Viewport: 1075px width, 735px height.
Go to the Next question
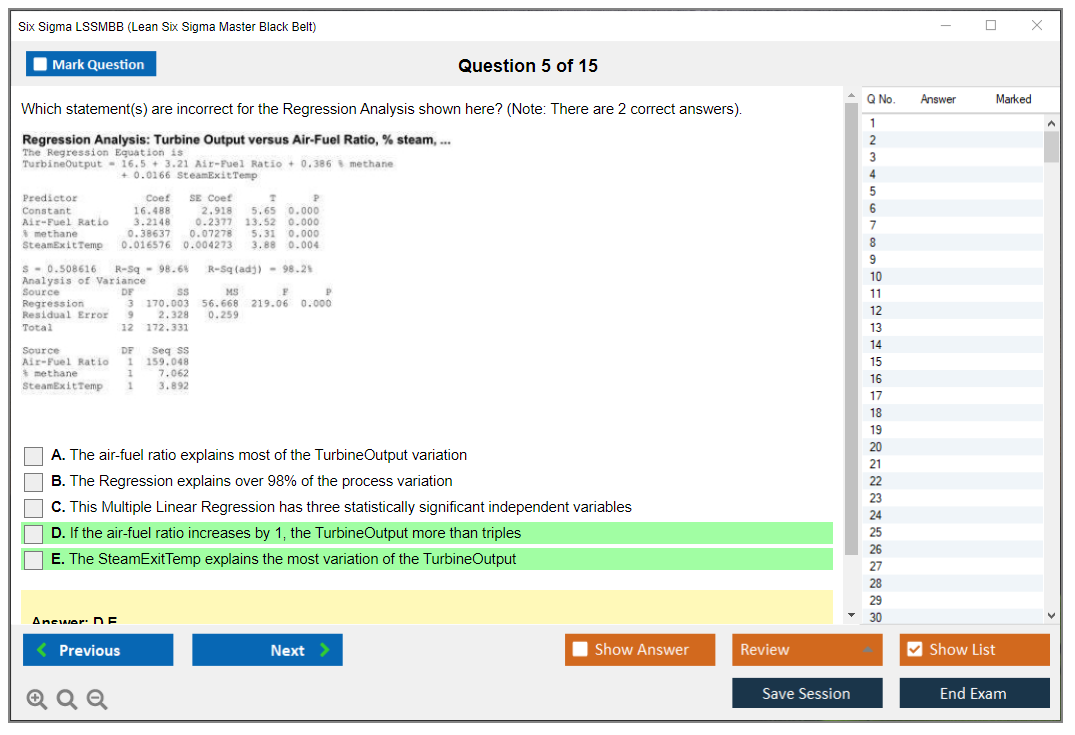click(267, 650)
